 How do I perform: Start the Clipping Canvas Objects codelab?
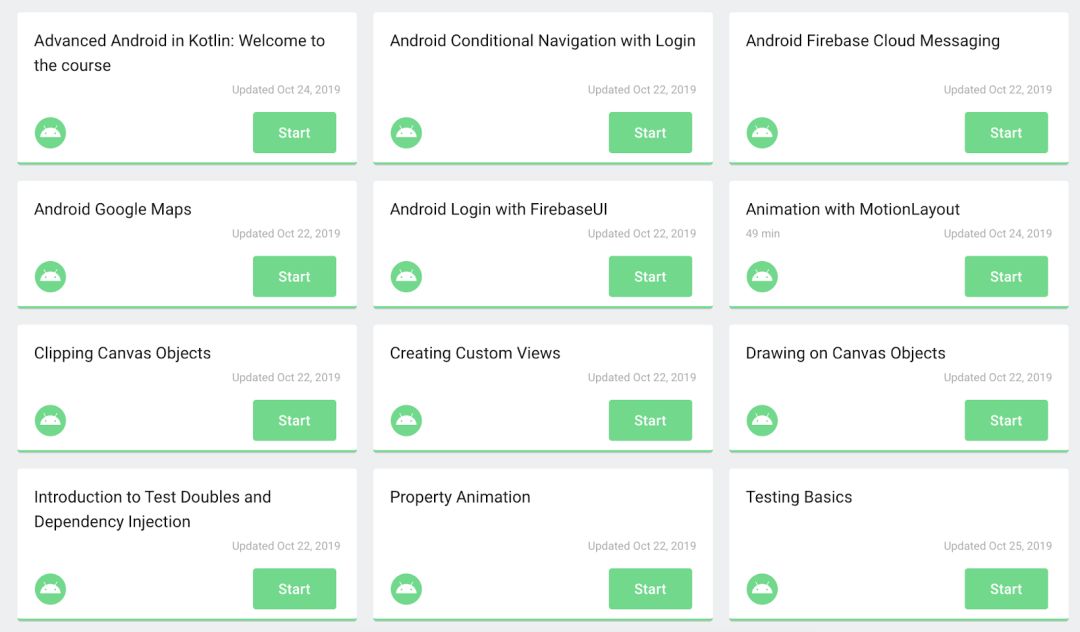(x=294, y=421)
